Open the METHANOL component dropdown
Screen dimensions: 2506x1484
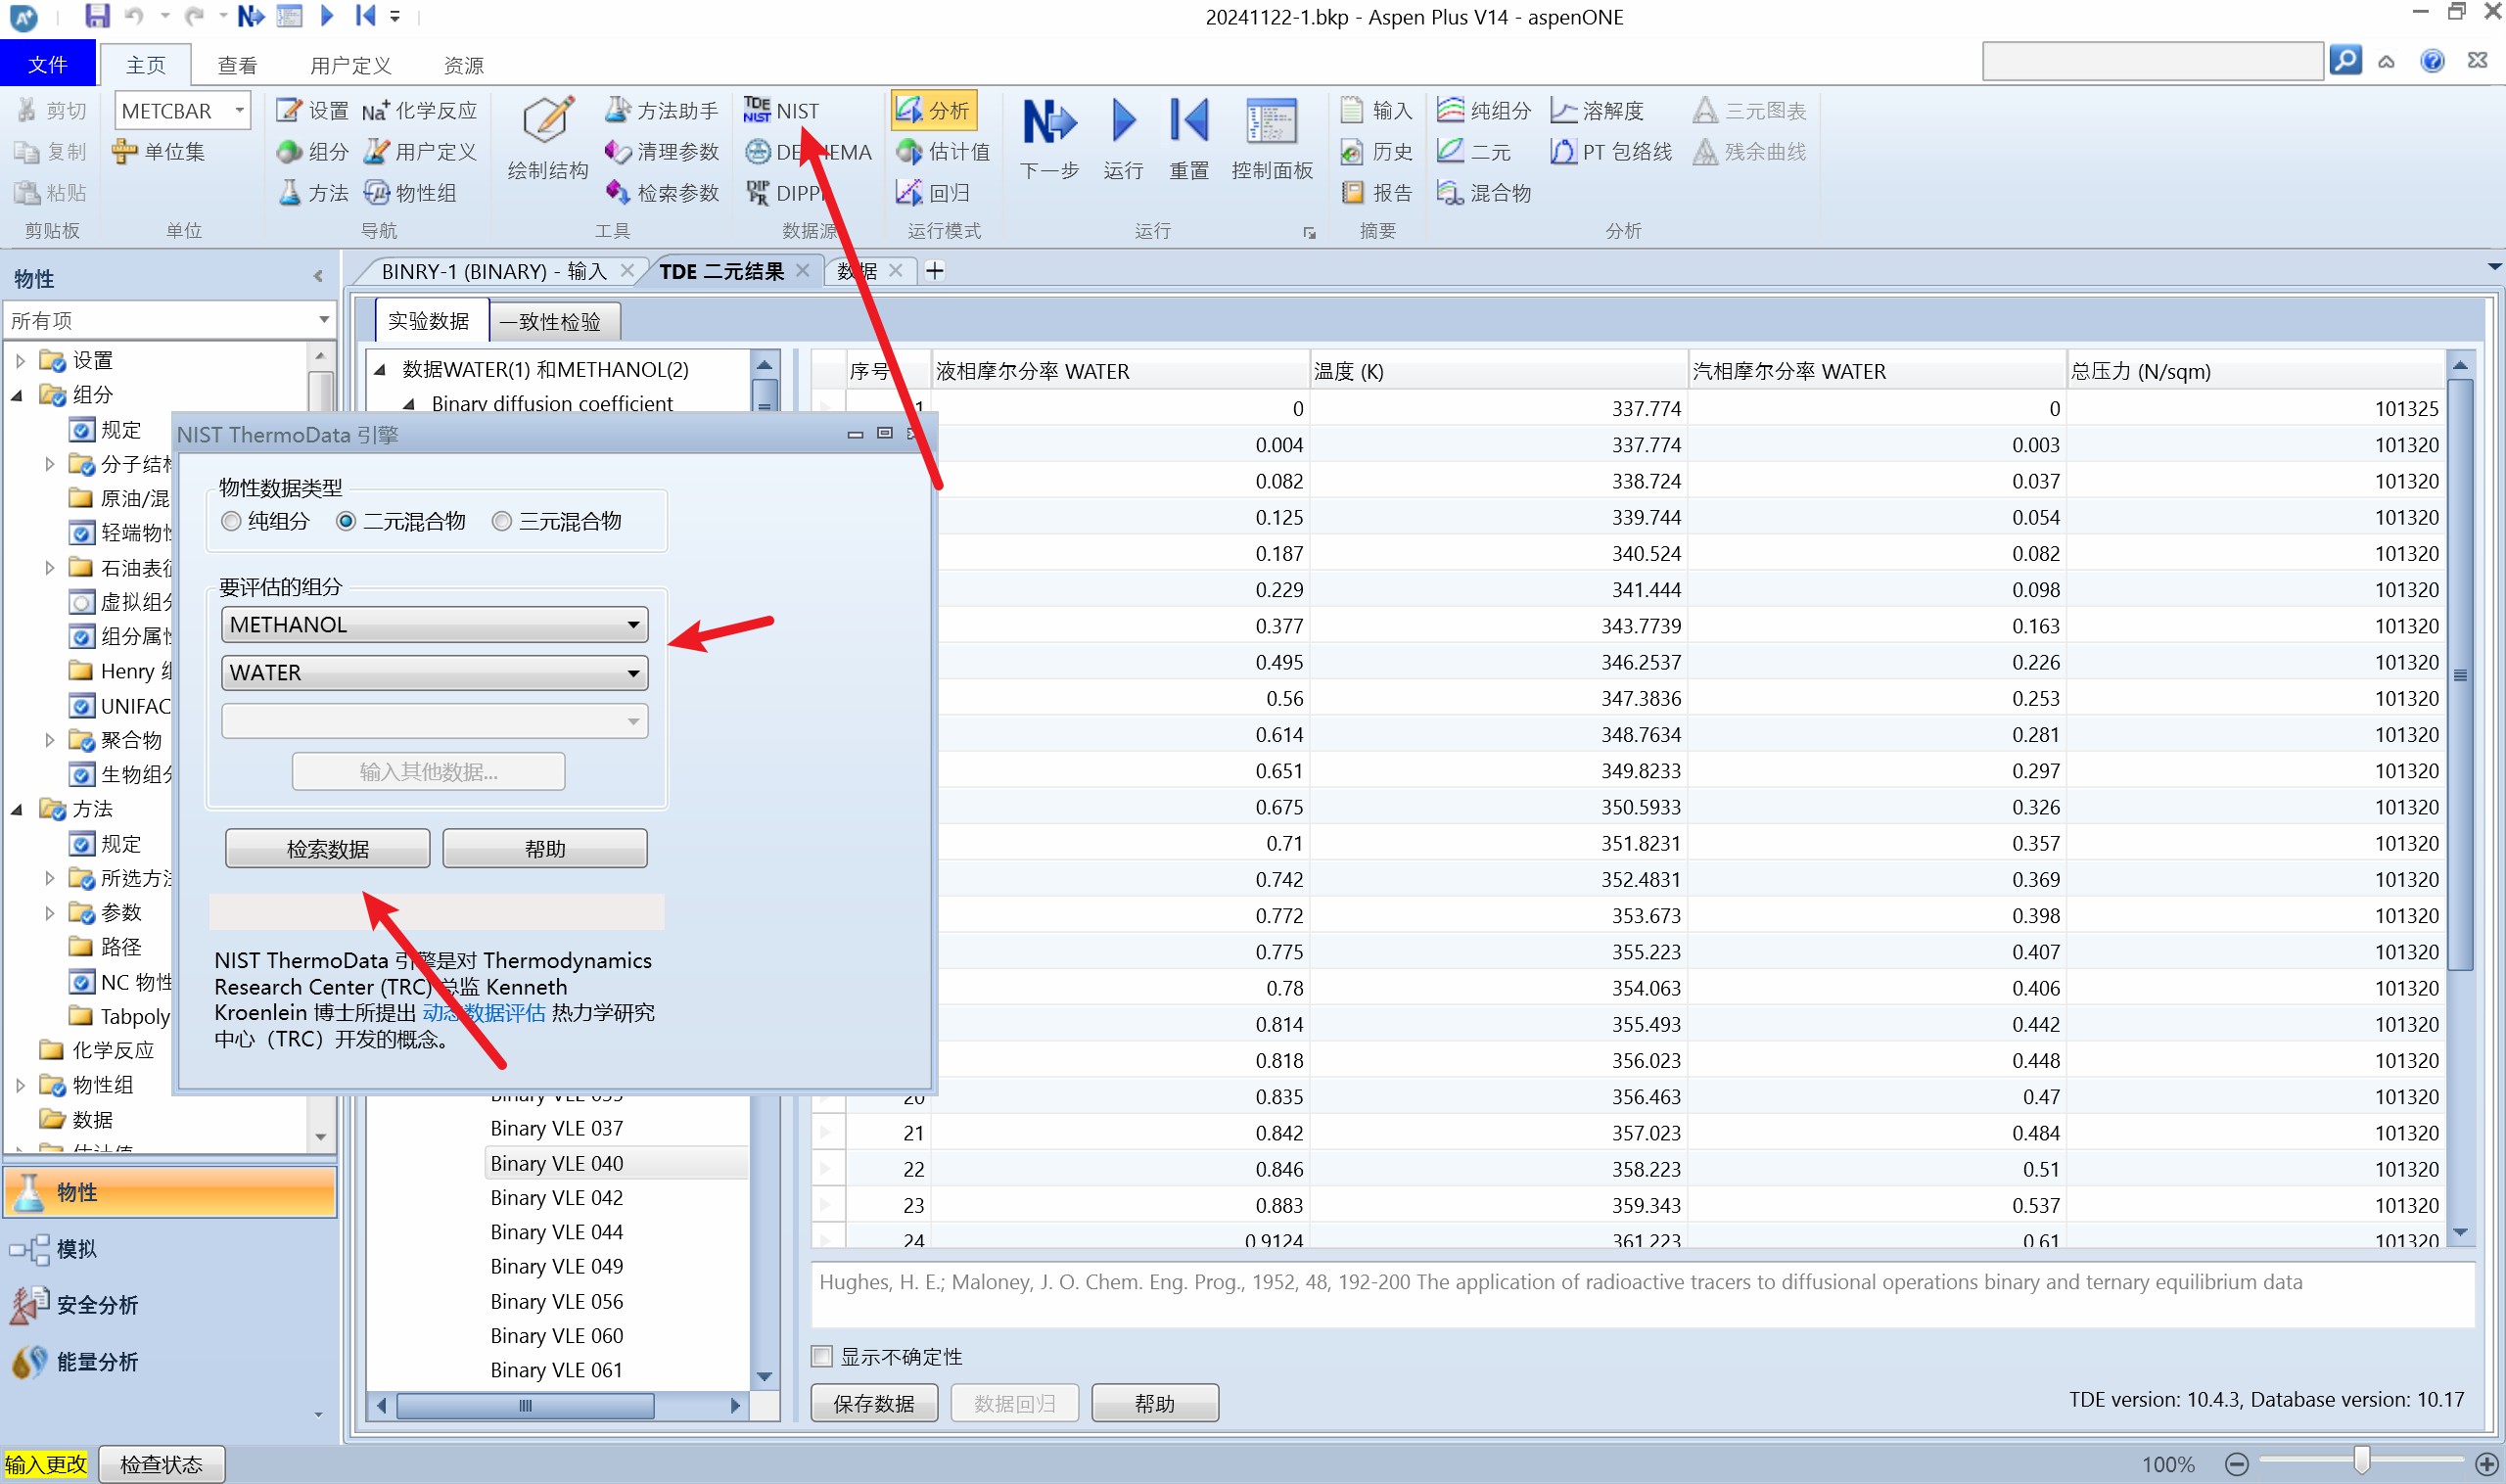[x=434, y=624]
